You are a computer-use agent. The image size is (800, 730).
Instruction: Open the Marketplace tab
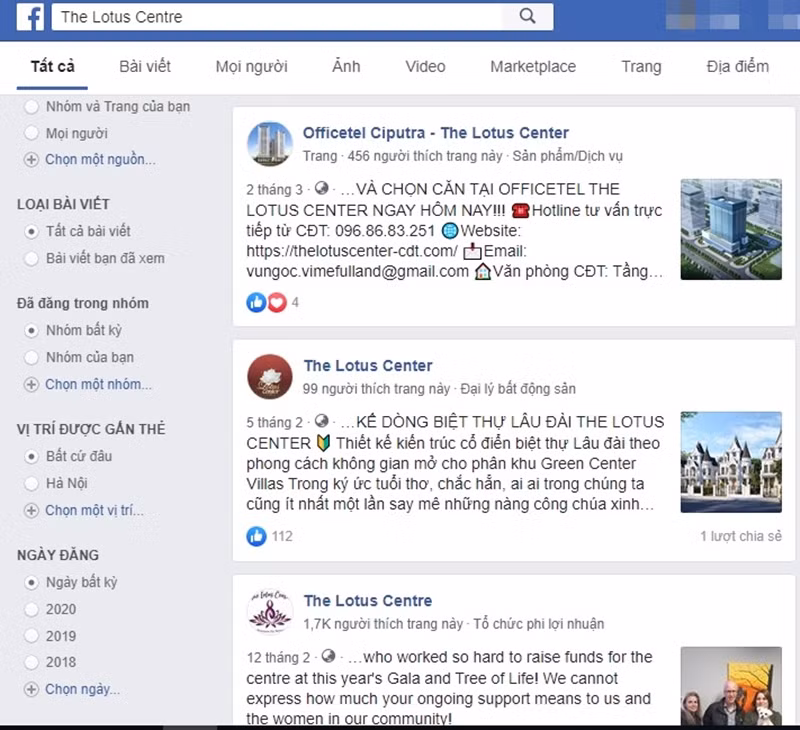(533, 66)
